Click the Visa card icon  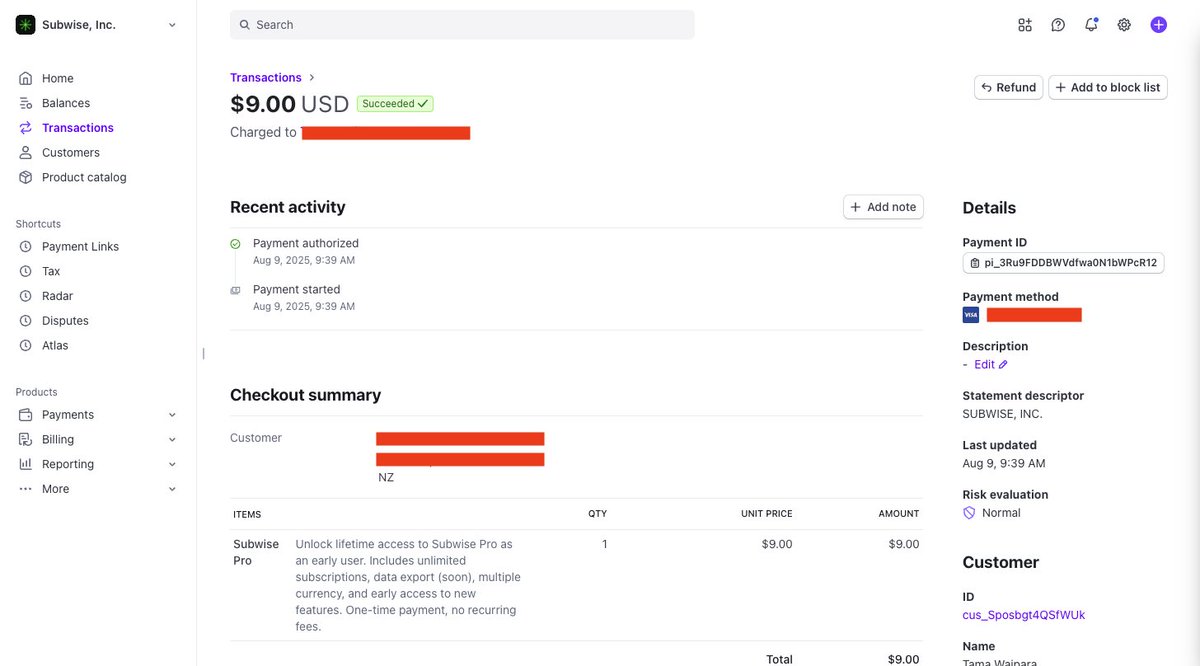tap(971, 315)
